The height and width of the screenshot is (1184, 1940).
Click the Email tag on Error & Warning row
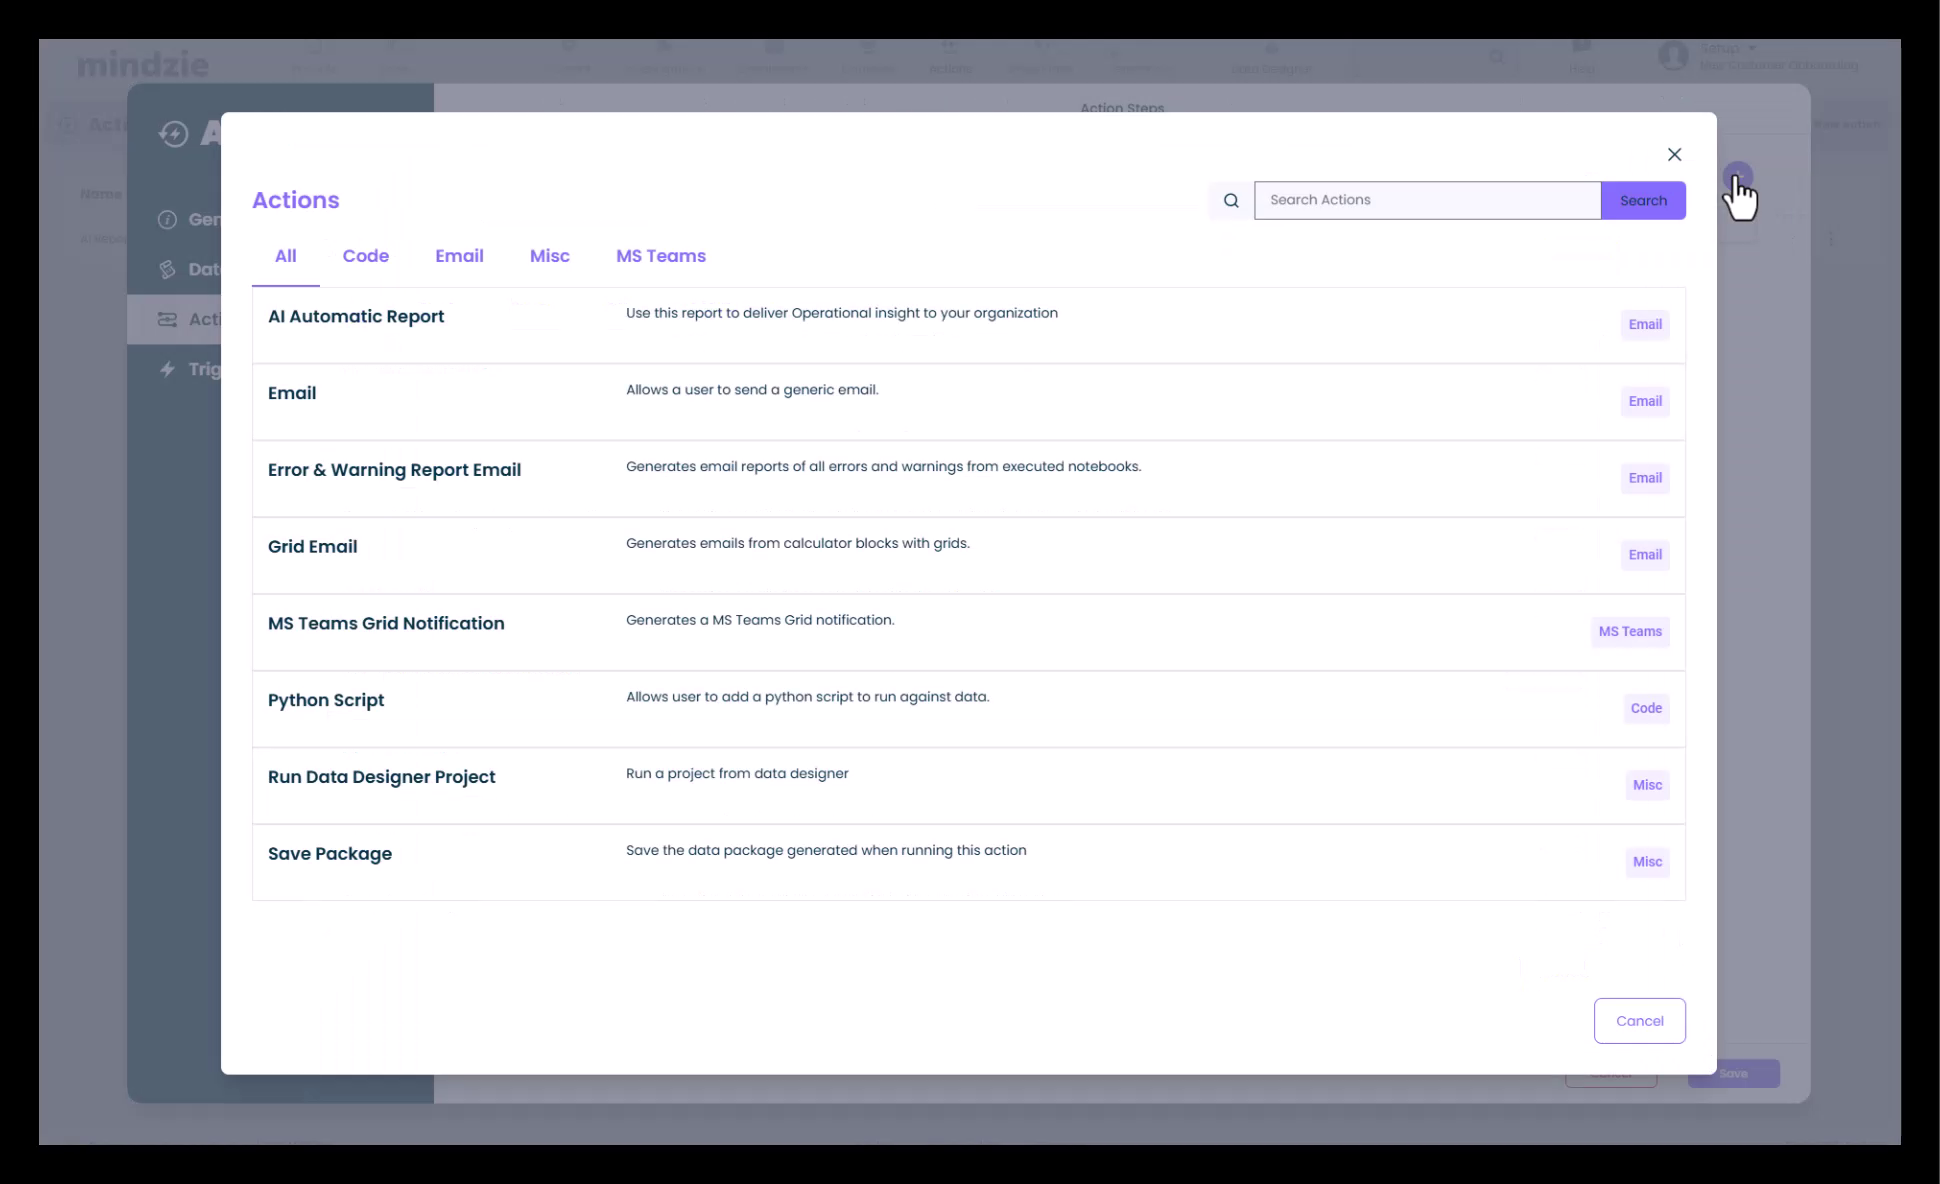(1645, 479)
